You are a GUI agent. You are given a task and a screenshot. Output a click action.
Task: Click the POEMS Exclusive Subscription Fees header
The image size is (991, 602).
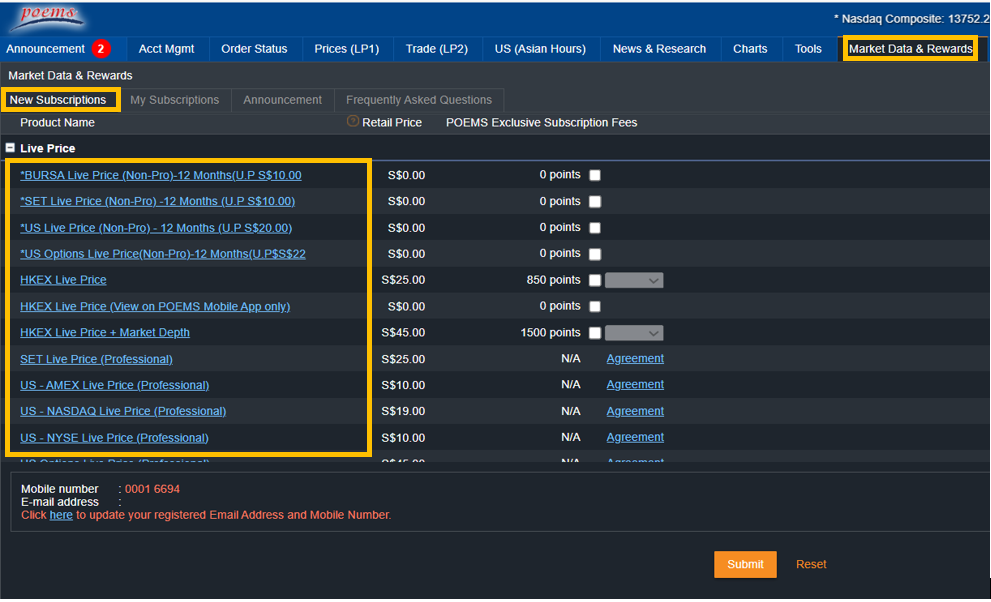click(x=542, y=123)
